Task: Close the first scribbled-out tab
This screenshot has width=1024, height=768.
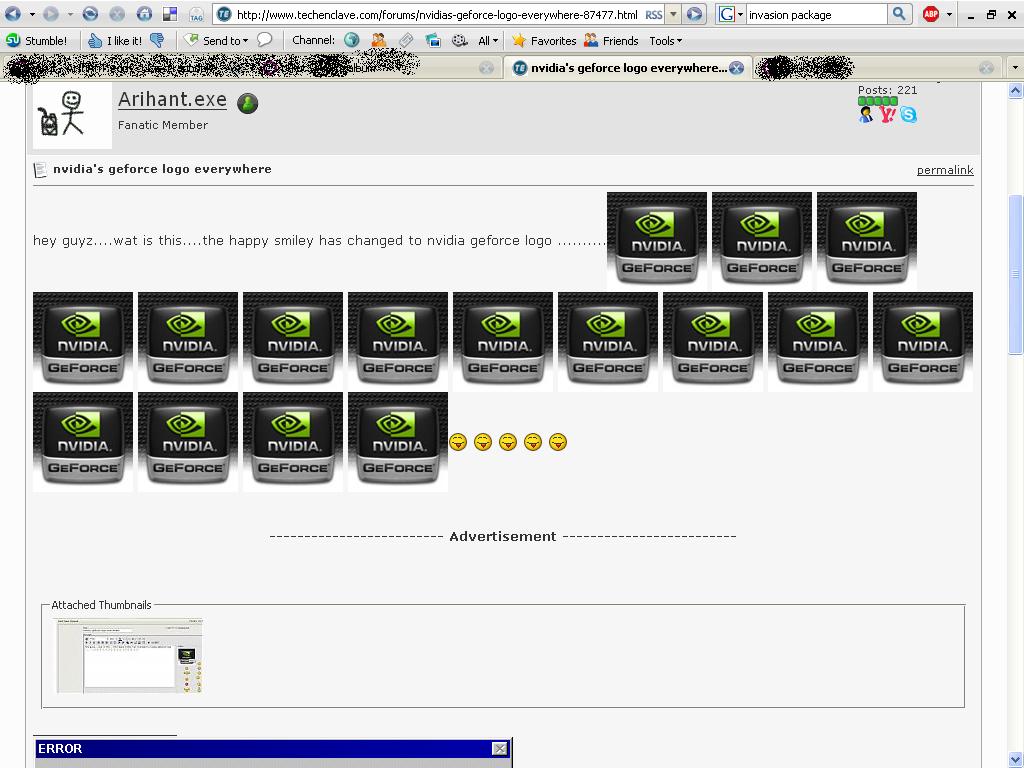Action: 486,68
